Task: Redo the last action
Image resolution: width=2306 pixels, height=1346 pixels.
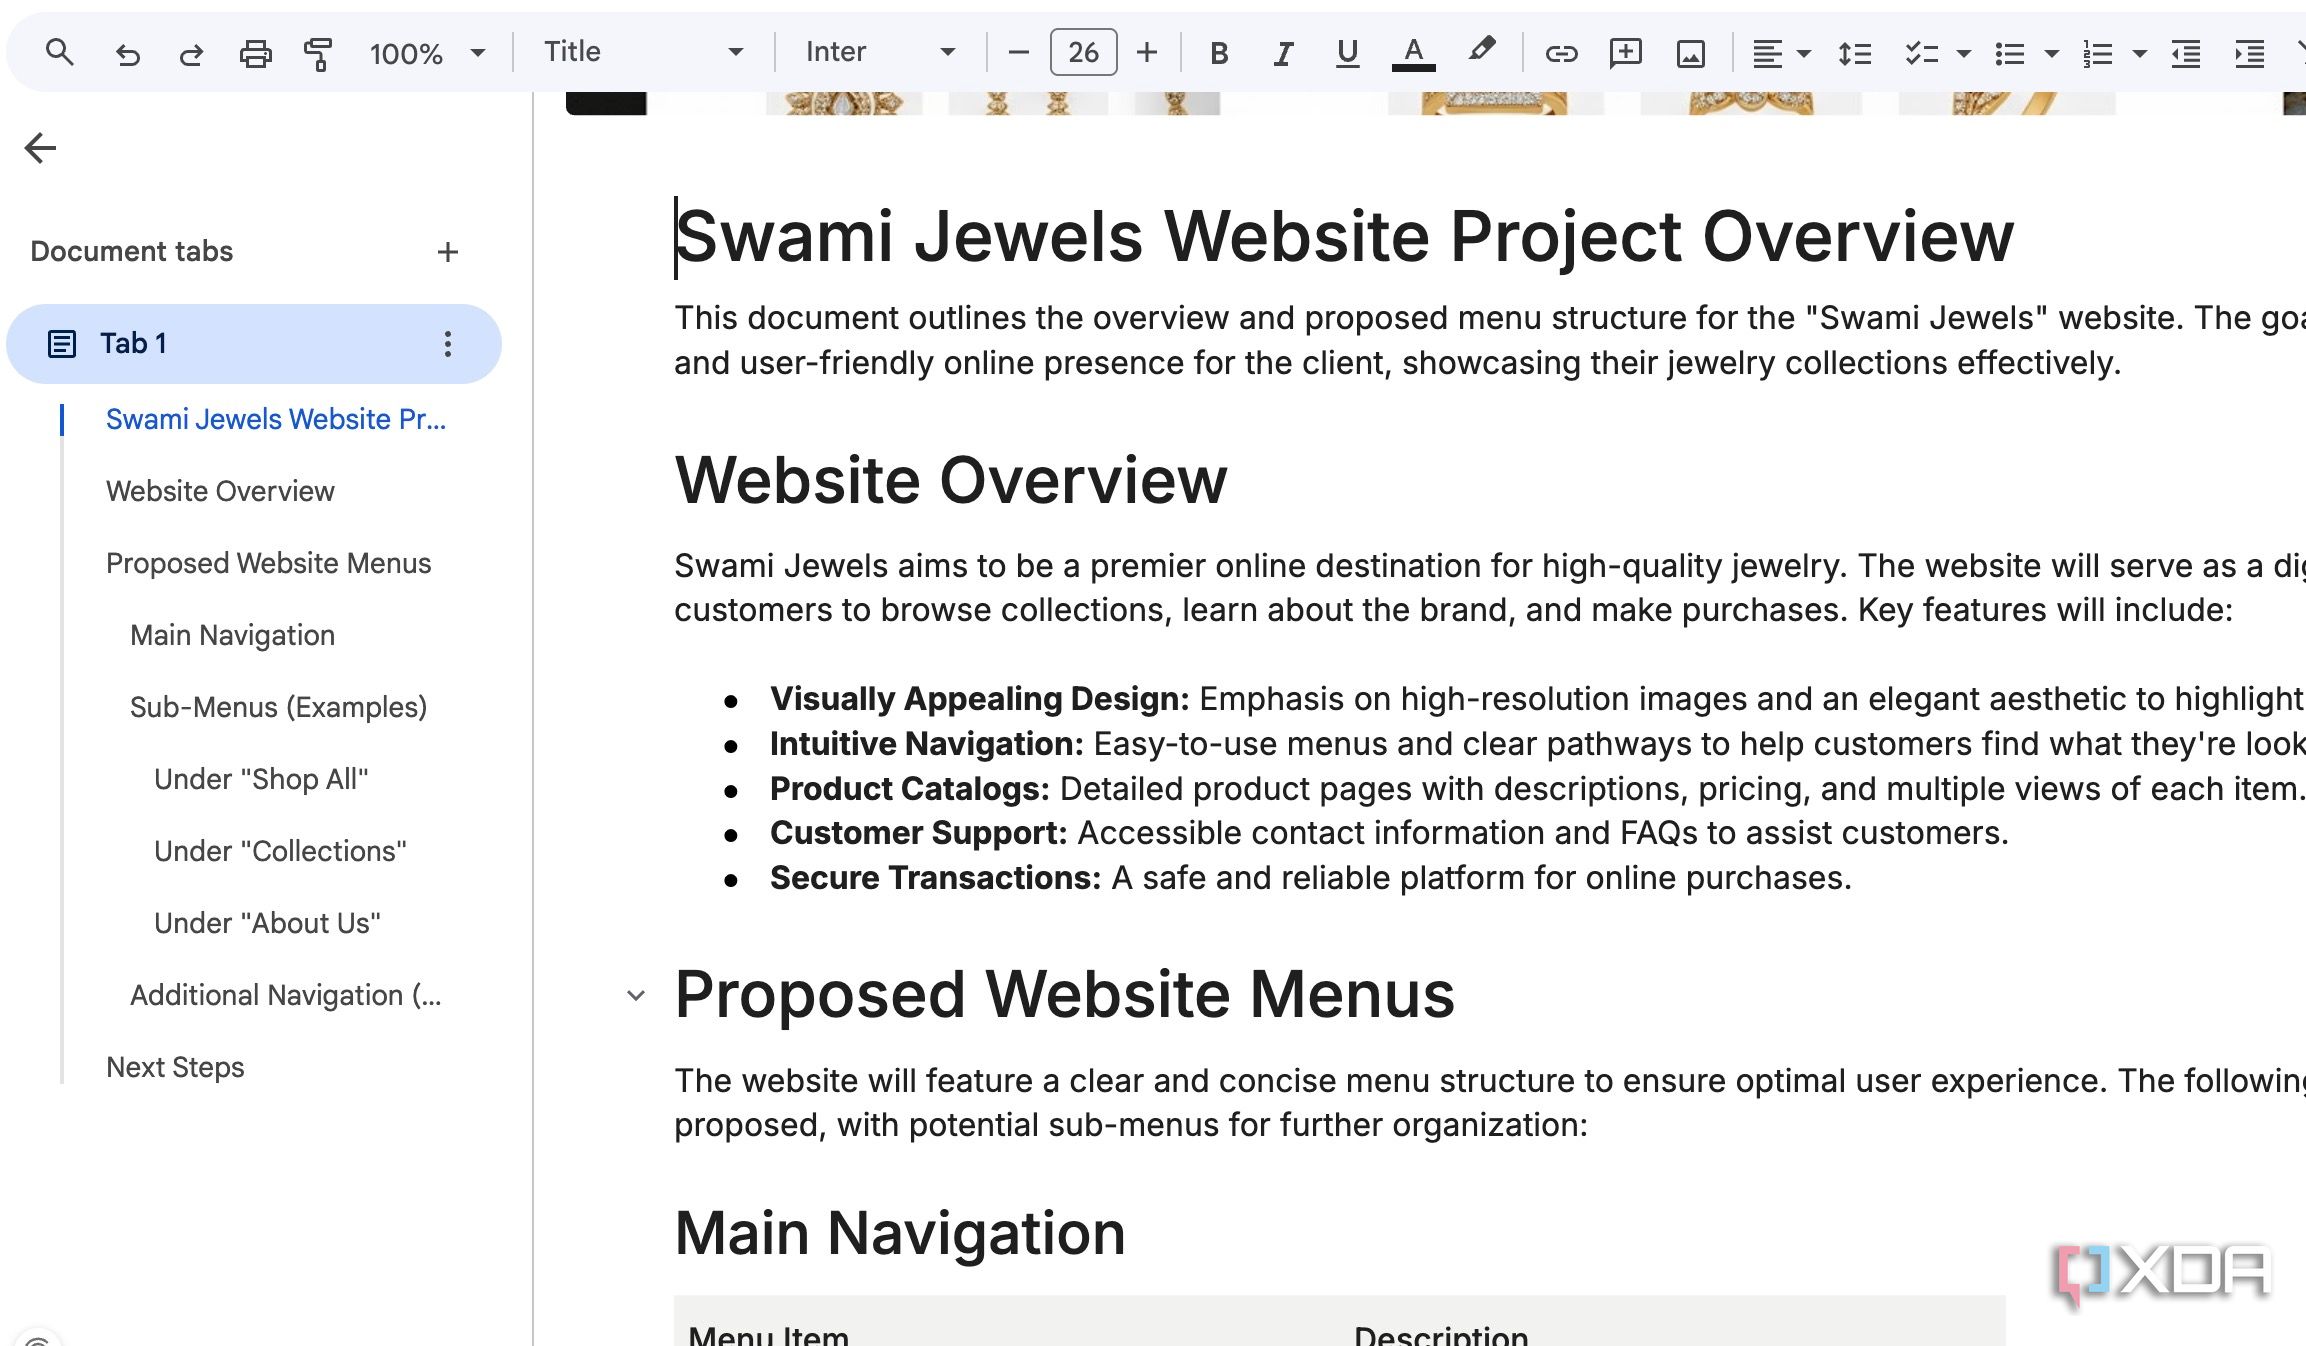Action: (x=191, y=53)
